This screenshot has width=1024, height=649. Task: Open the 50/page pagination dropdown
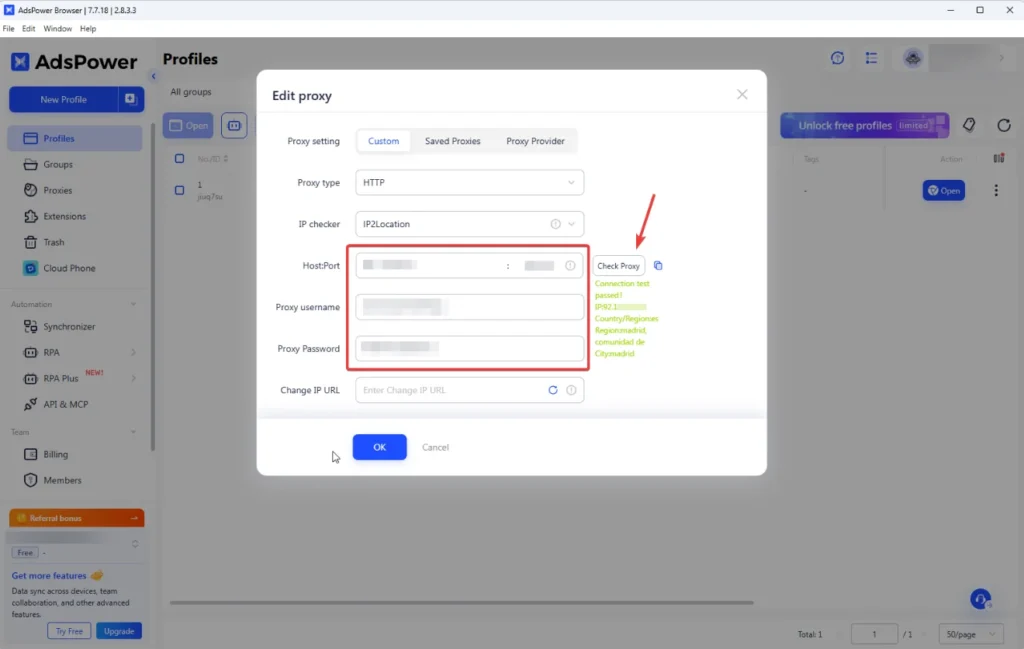pyautogui.click(x=969, y=633)
